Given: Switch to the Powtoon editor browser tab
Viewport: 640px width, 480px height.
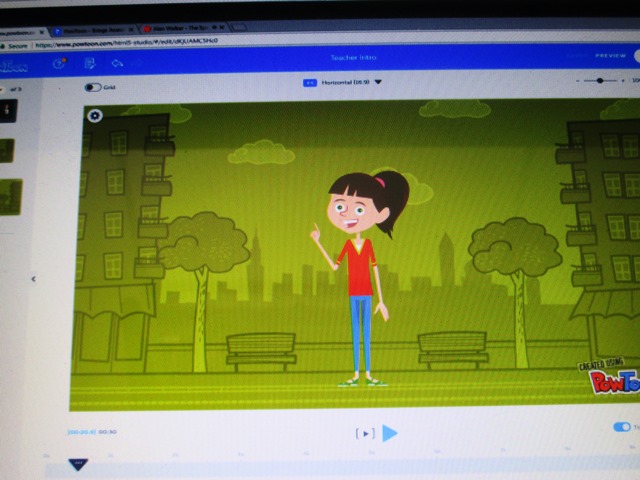Looking at the screenshot, I should 22,33.
